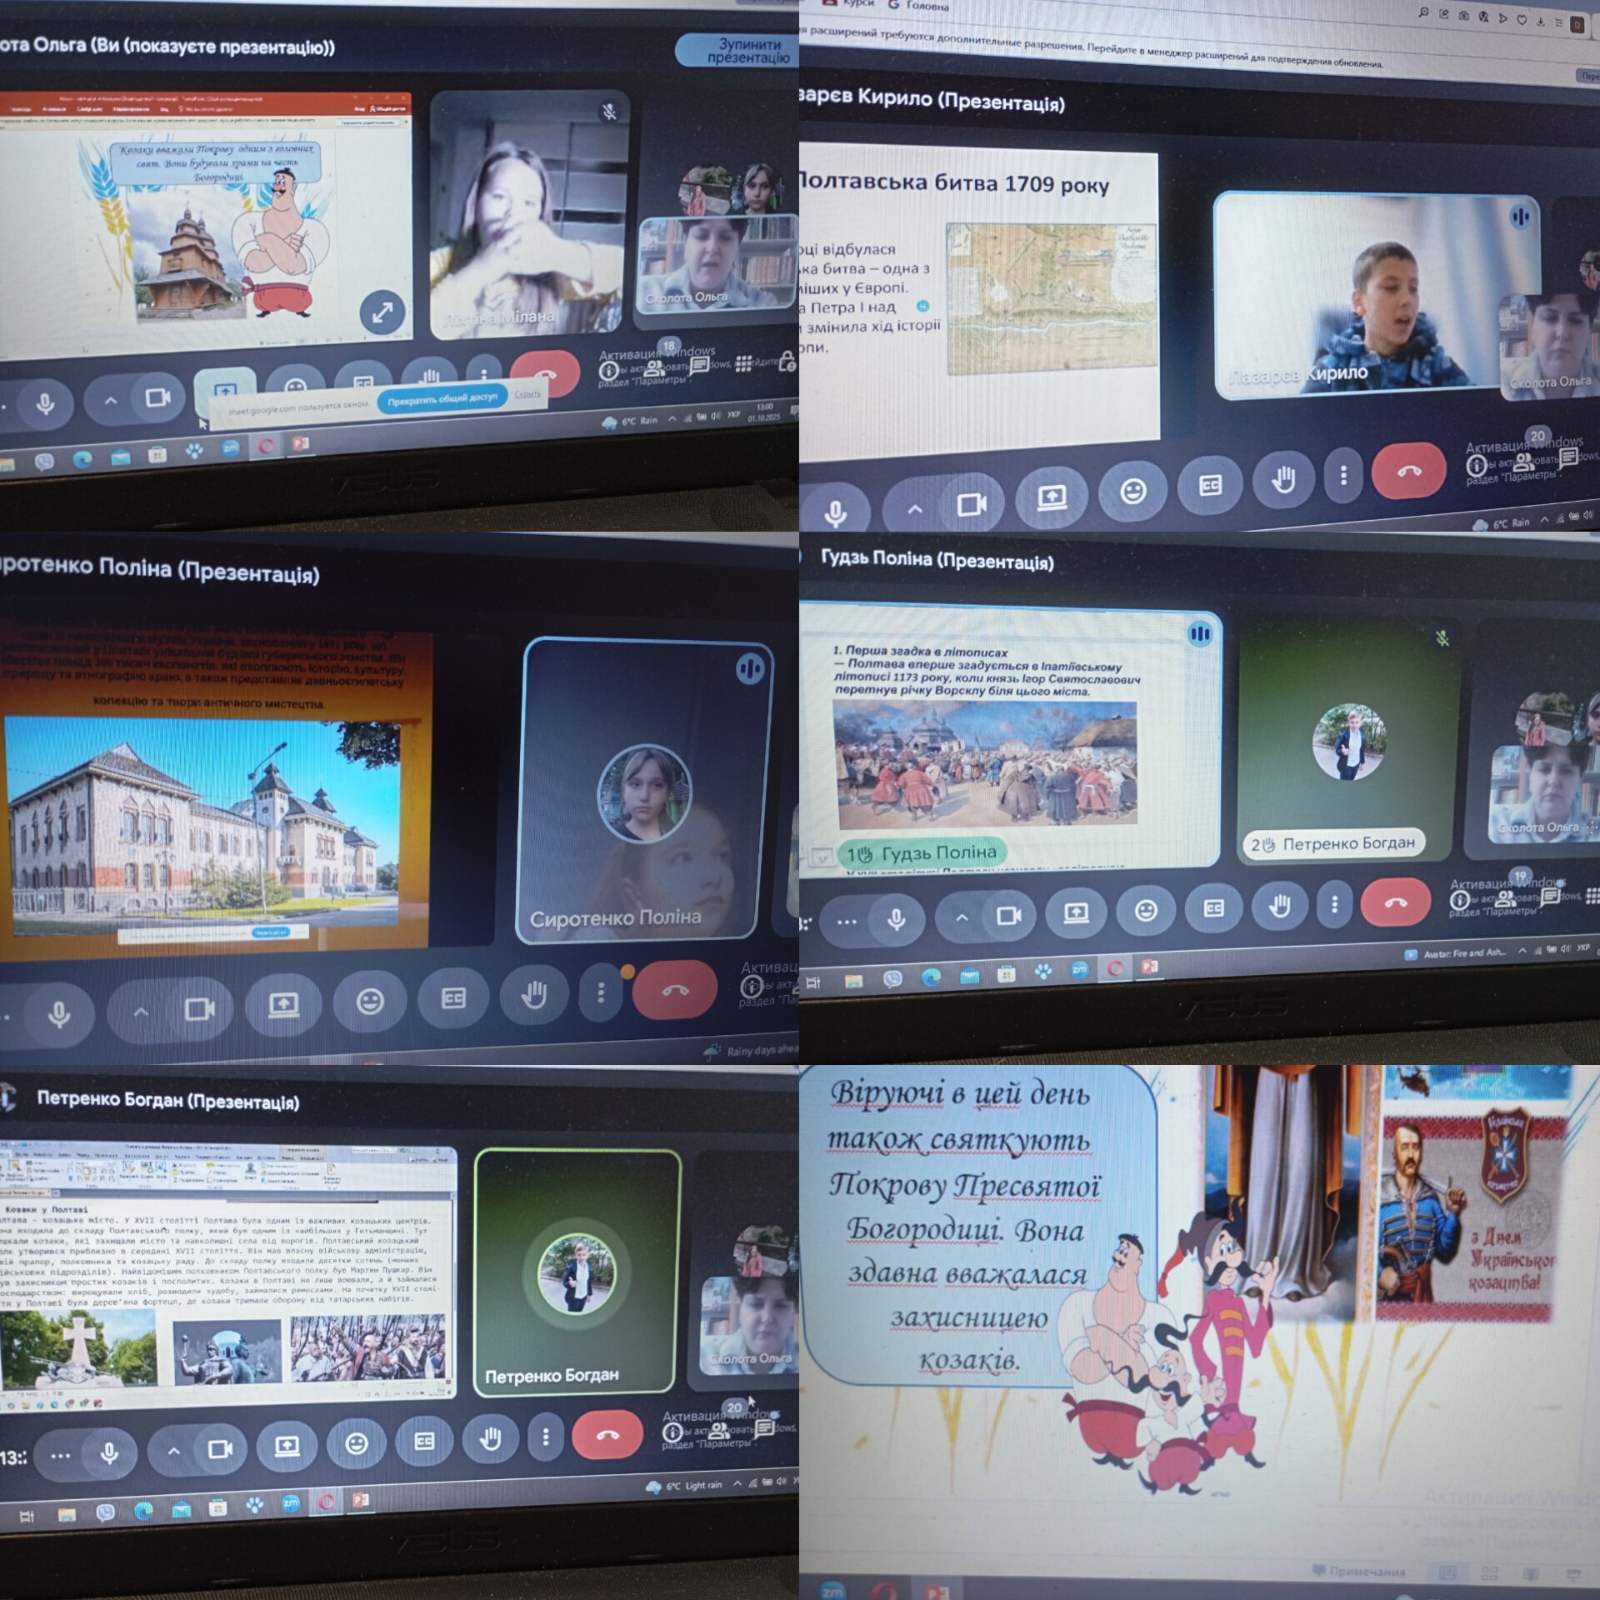Toggle the microphone in Лазарєв Кирило's call
1600x1600 pixels.
click(836, 512)
